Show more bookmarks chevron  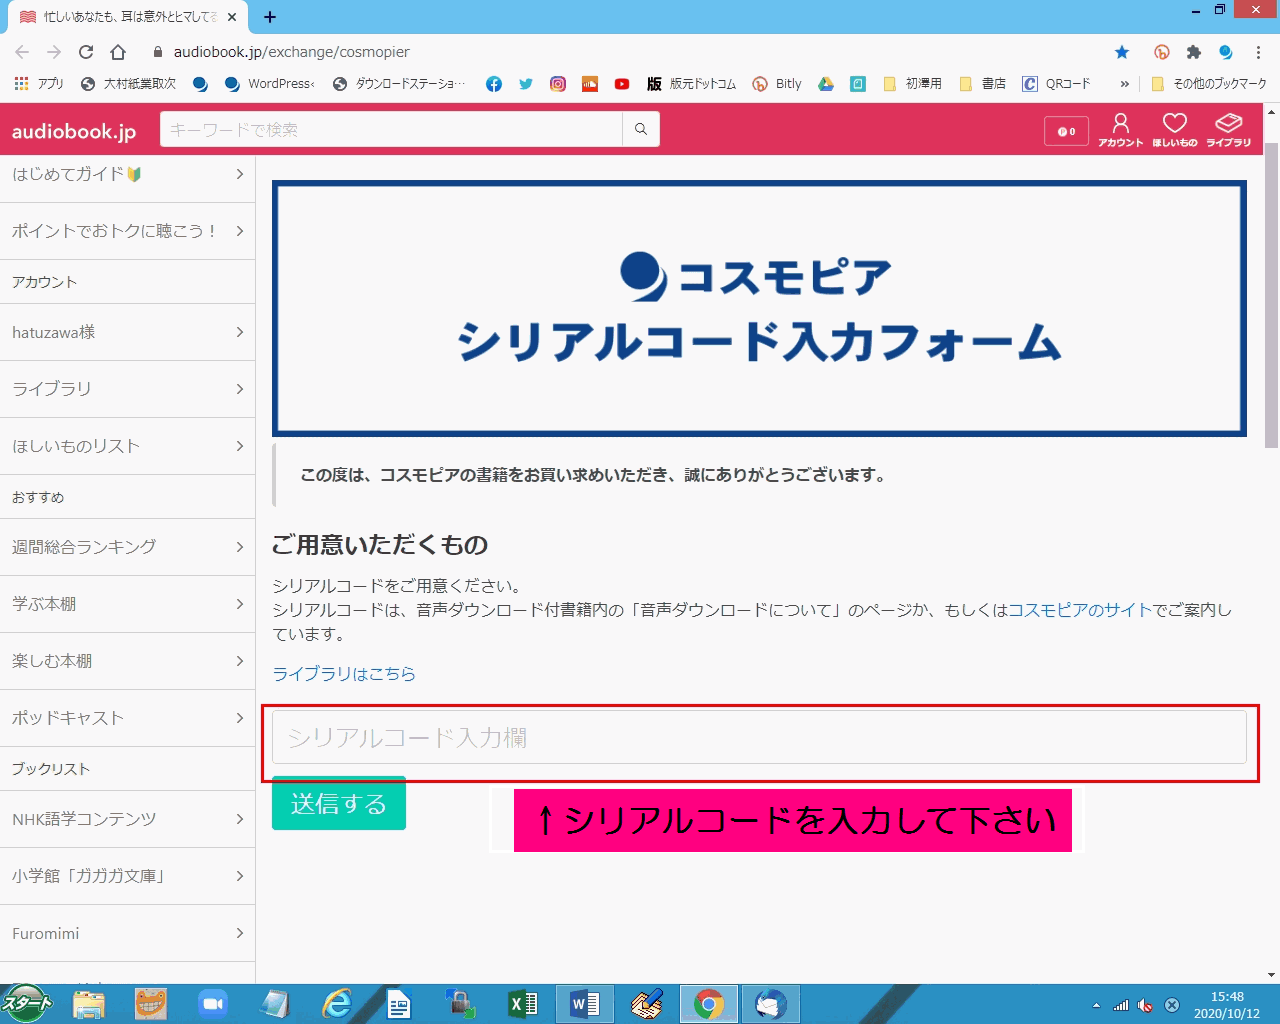(x=1125, y=84)
